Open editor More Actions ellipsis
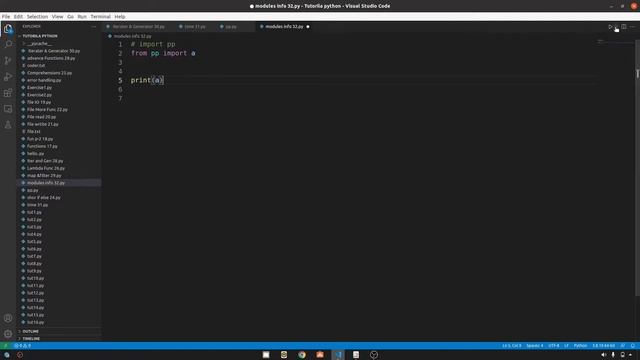The image size is (640, 360). click(632, 27)
